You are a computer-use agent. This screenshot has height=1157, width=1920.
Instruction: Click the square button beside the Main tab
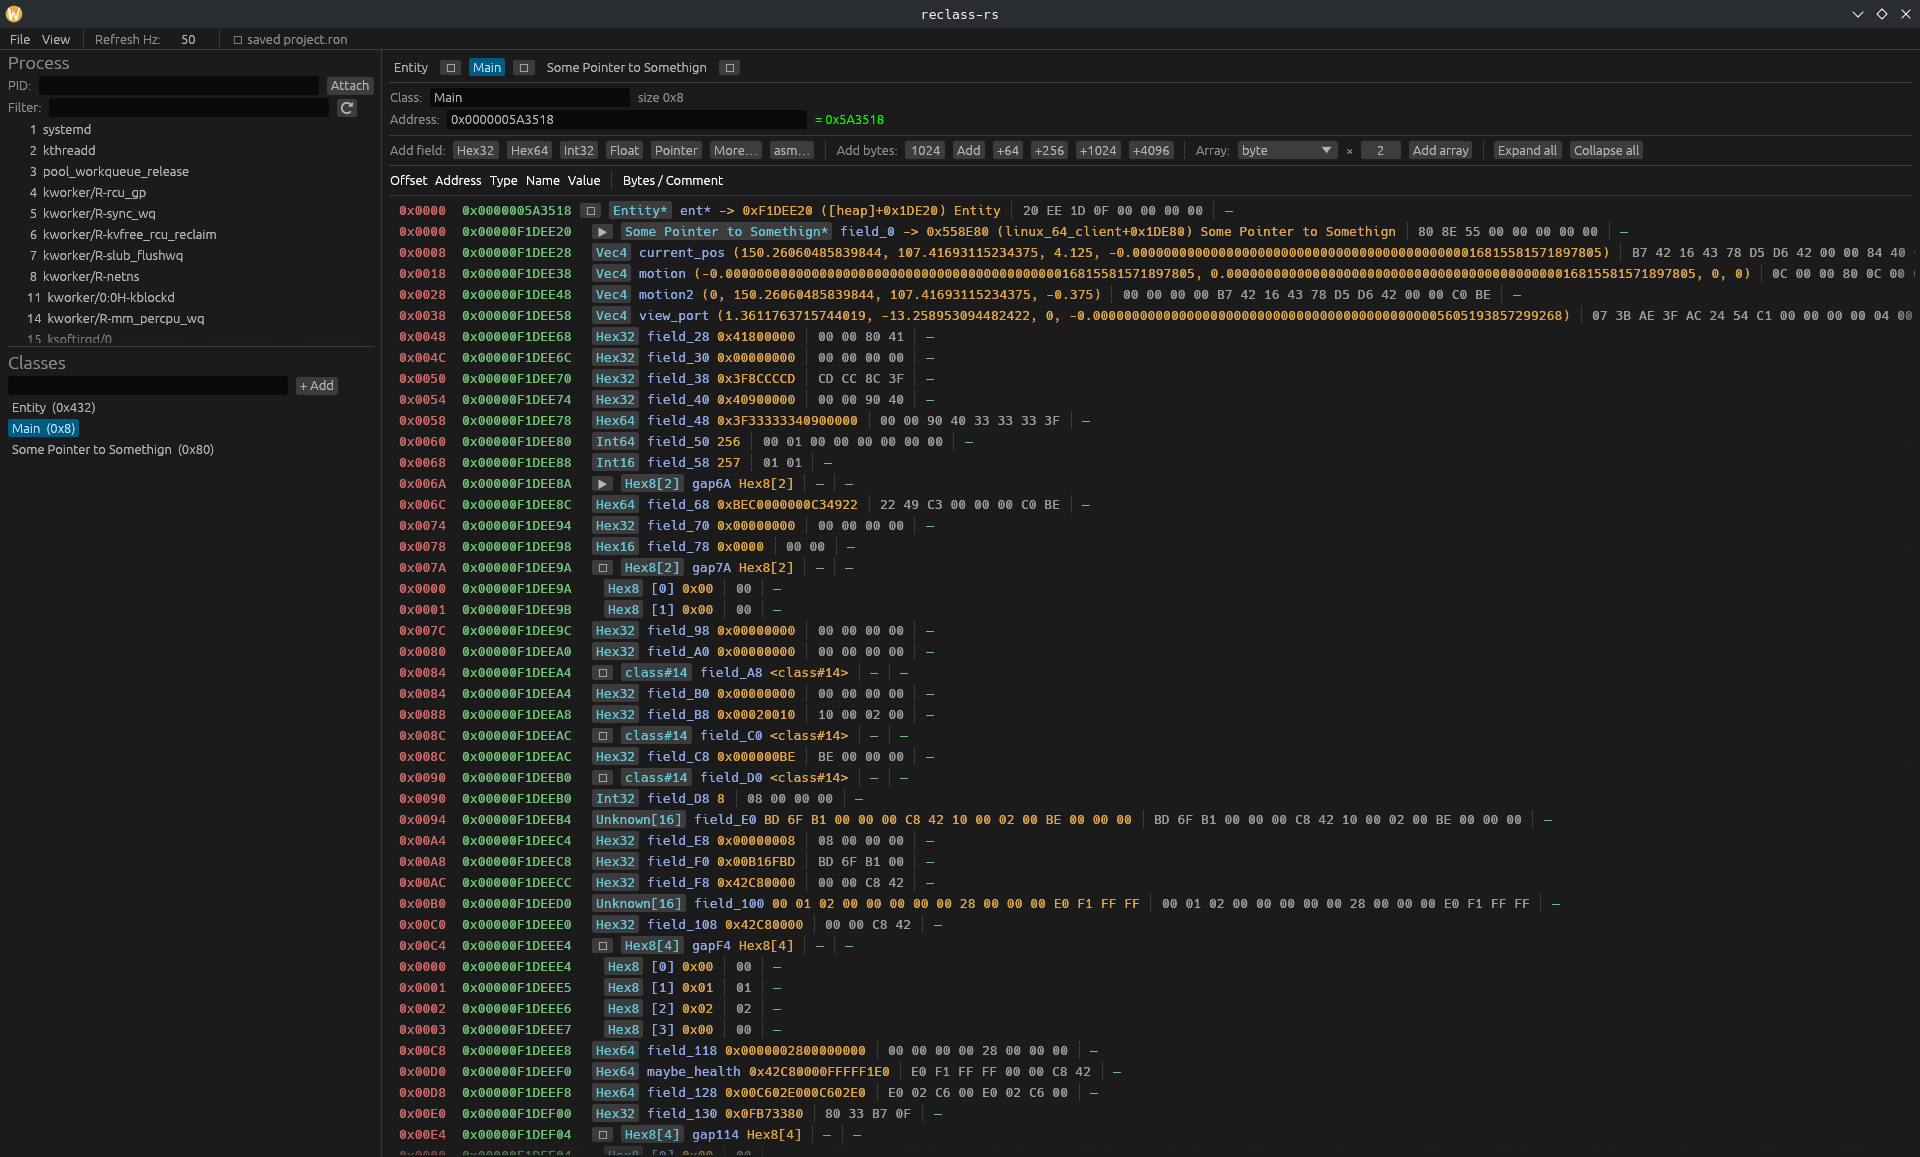[x=523, y=68]
